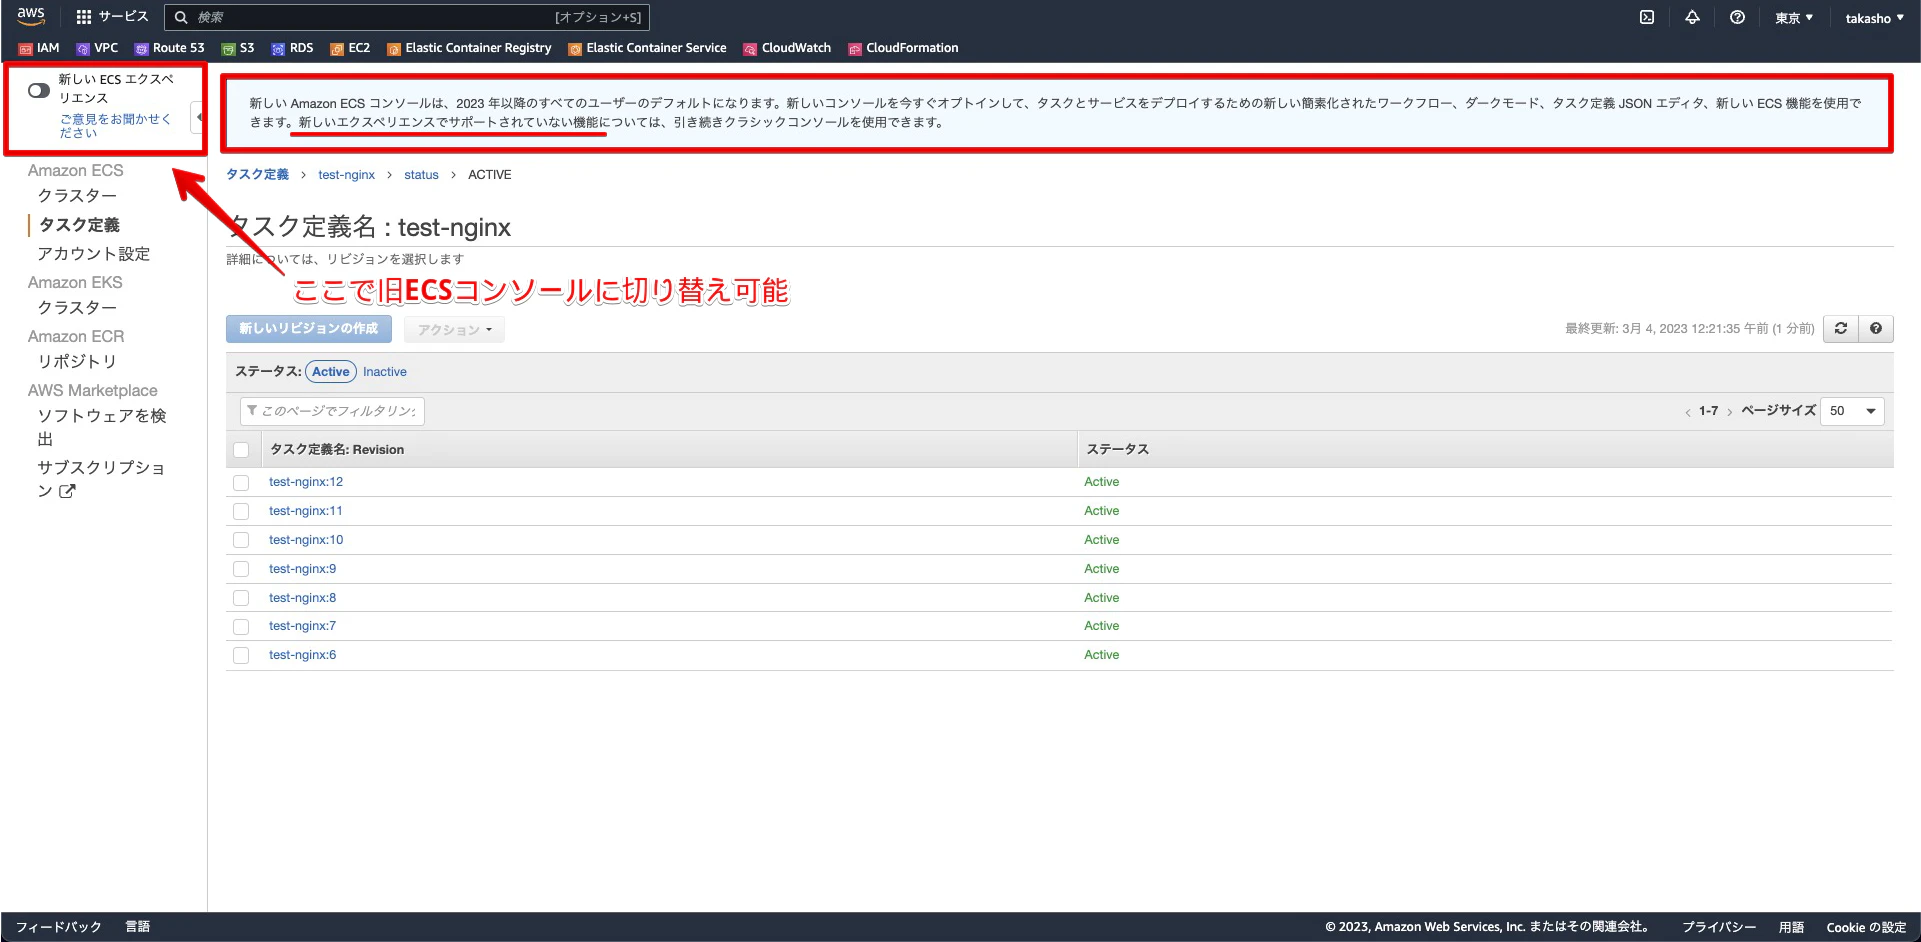Click the Elastic Container Registry bookmark icon
This screenshot has width=1921, height=942.
[394, 48]
